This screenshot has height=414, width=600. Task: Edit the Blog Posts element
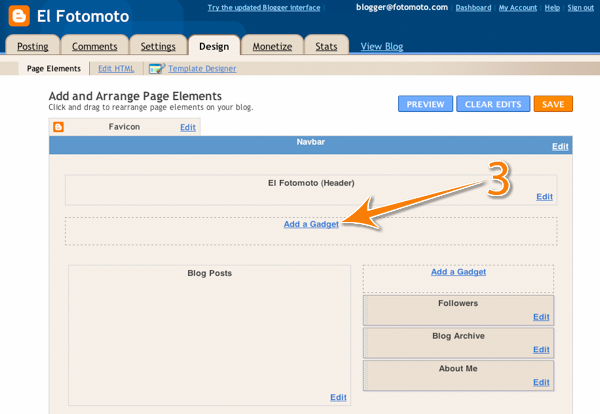point(338,398)
